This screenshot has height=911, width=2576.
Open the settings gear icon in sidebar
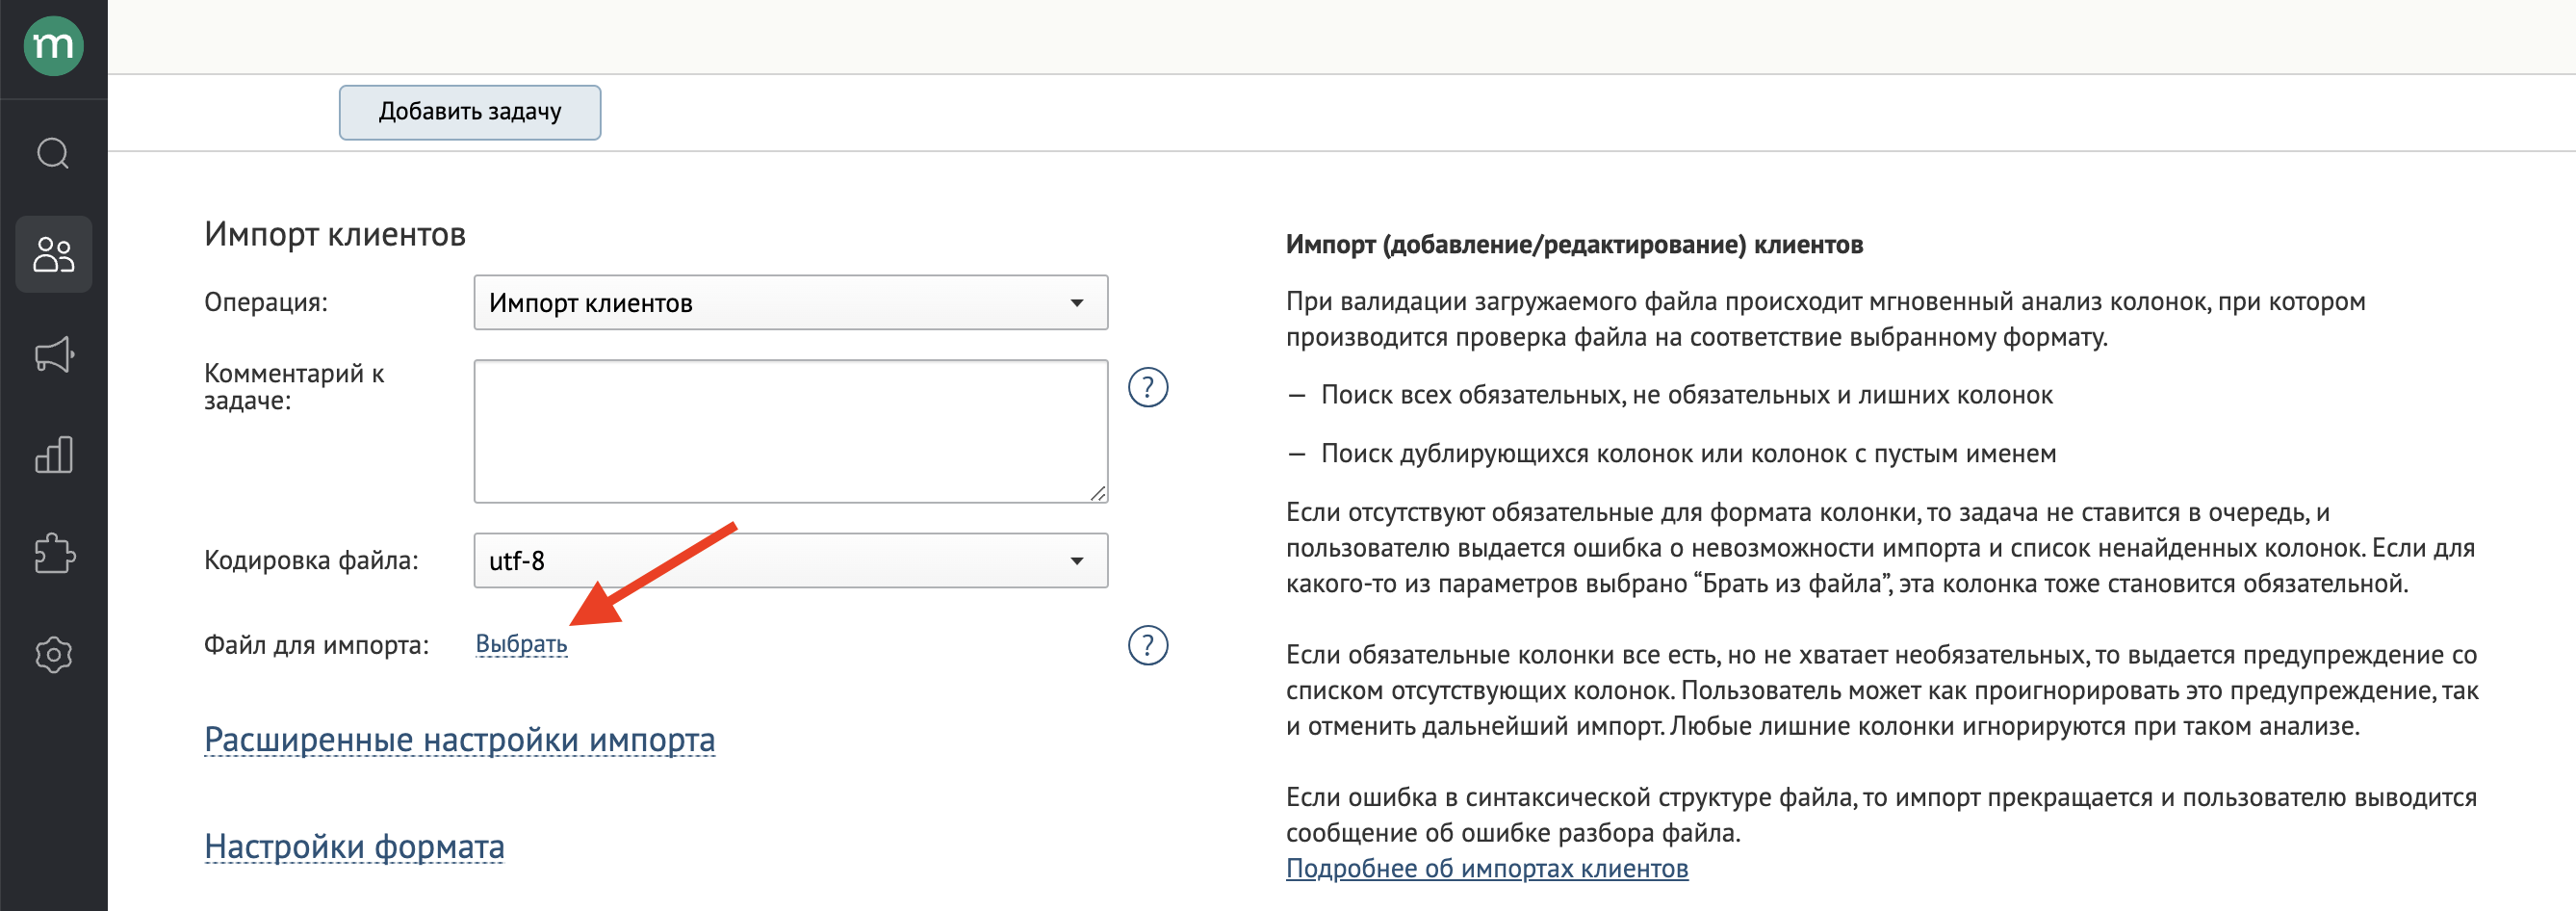pyautogui.click(x=53, y=655)
